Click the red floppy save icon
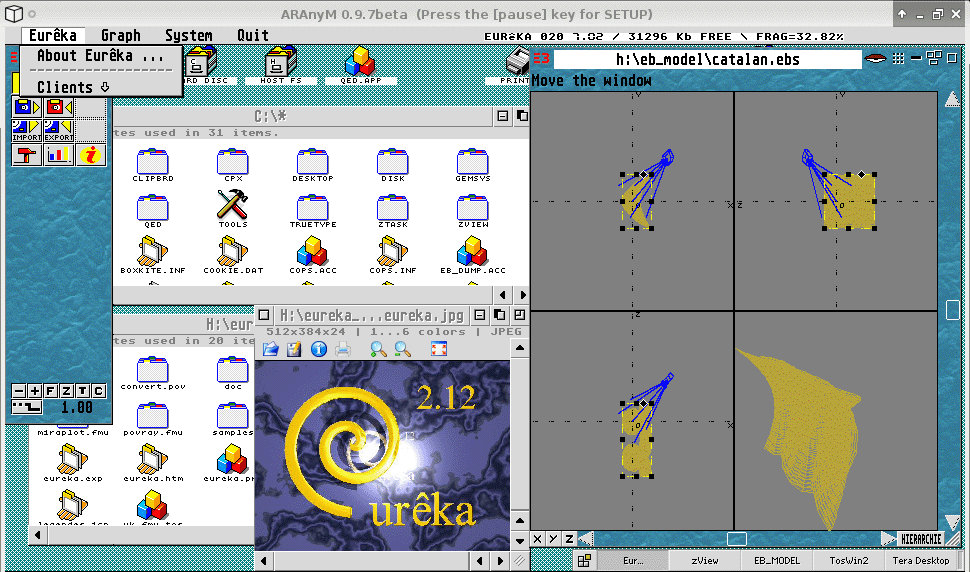 click(x=59, y=107)
